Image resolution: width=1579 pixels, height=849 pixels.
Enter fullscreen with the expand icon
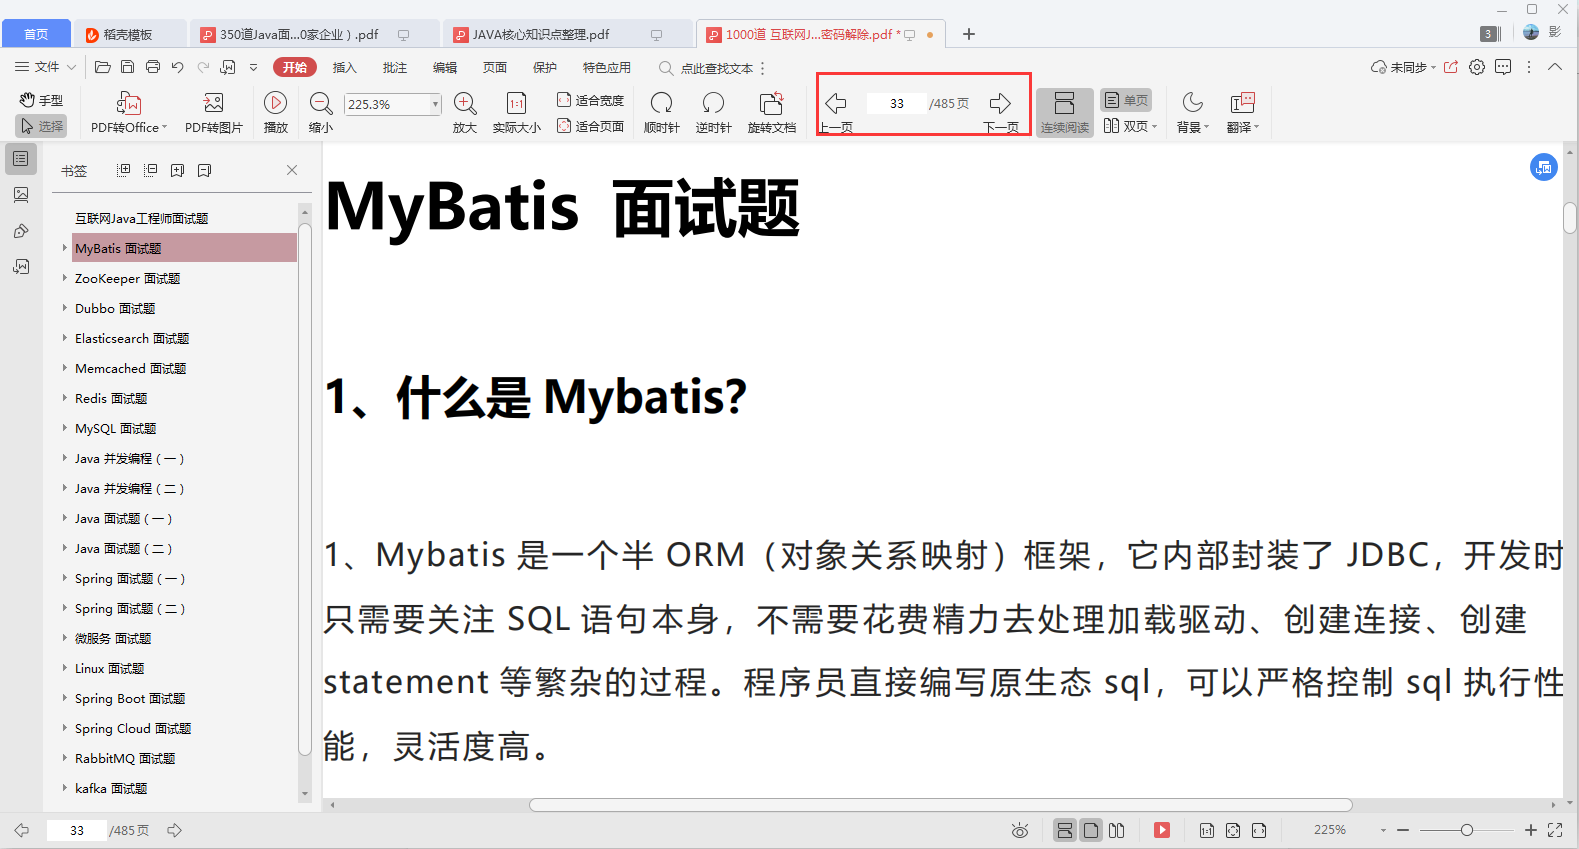[x=1555, y=830]
